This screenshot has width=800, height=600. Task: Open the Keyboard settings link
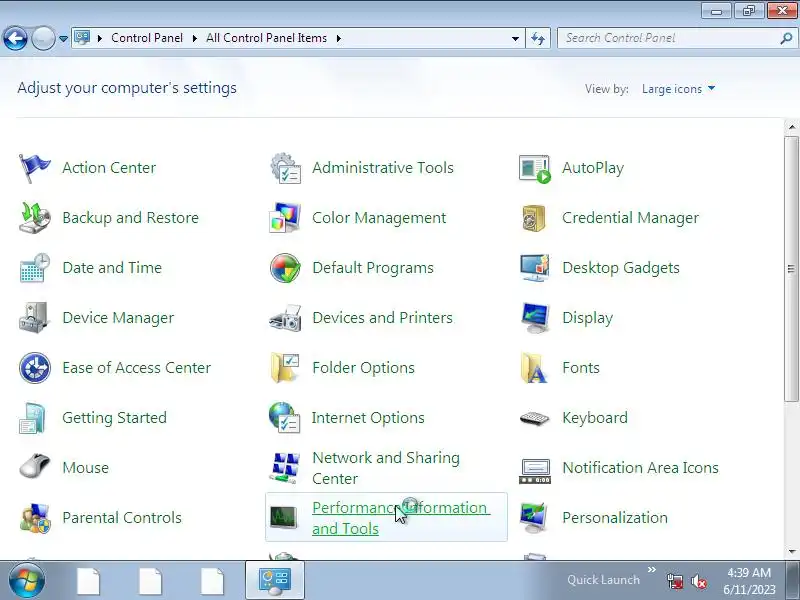(x=595, y=418)
